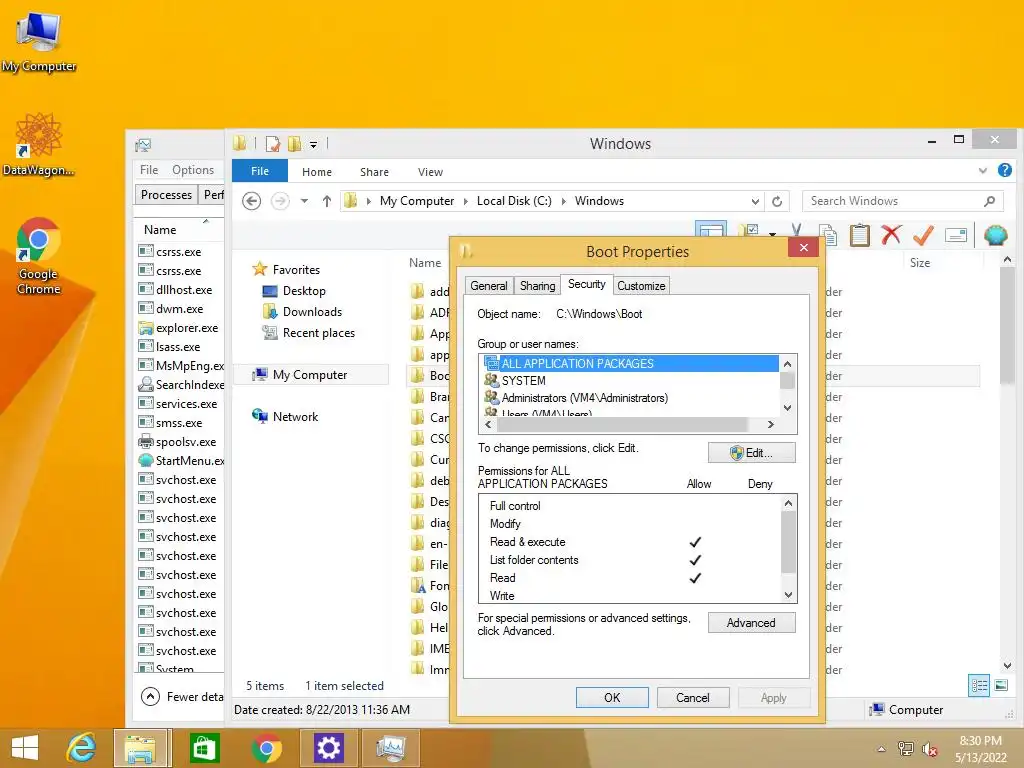Screen dimensions: 1024x768
Task: Click the orange checkmark Properties icon
Action: (923, 234)
